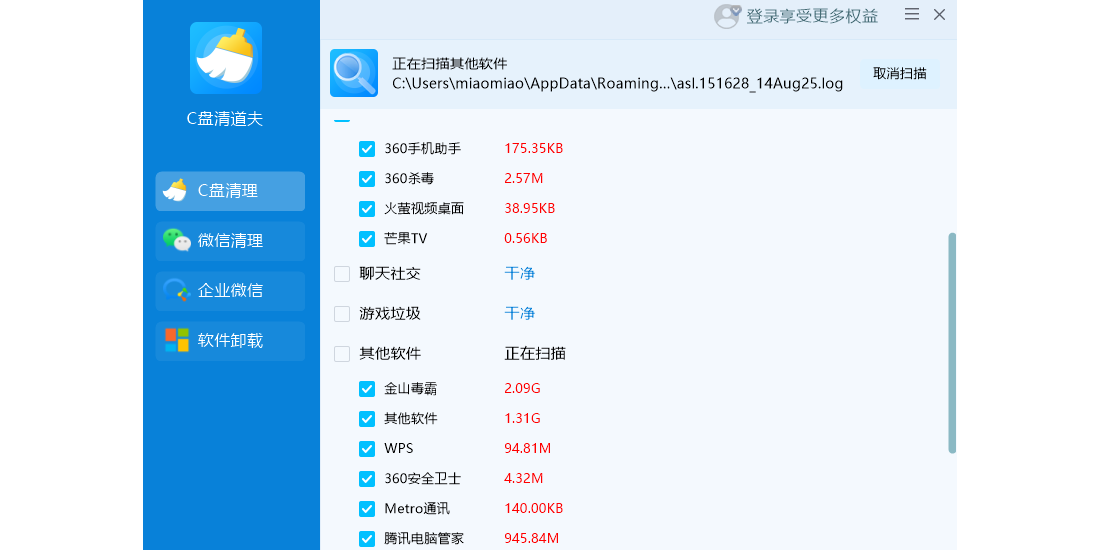Click the 2.09G size value
The width and height of the screenshot is (1100, 550).
523,389
